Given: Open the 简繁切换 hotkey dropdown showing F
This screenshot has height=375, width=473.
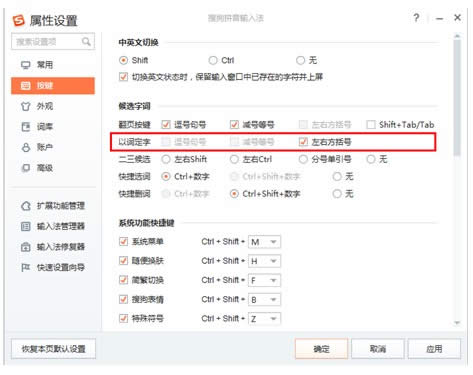Looking at the screenshot, I should click(x=265, y=280).
